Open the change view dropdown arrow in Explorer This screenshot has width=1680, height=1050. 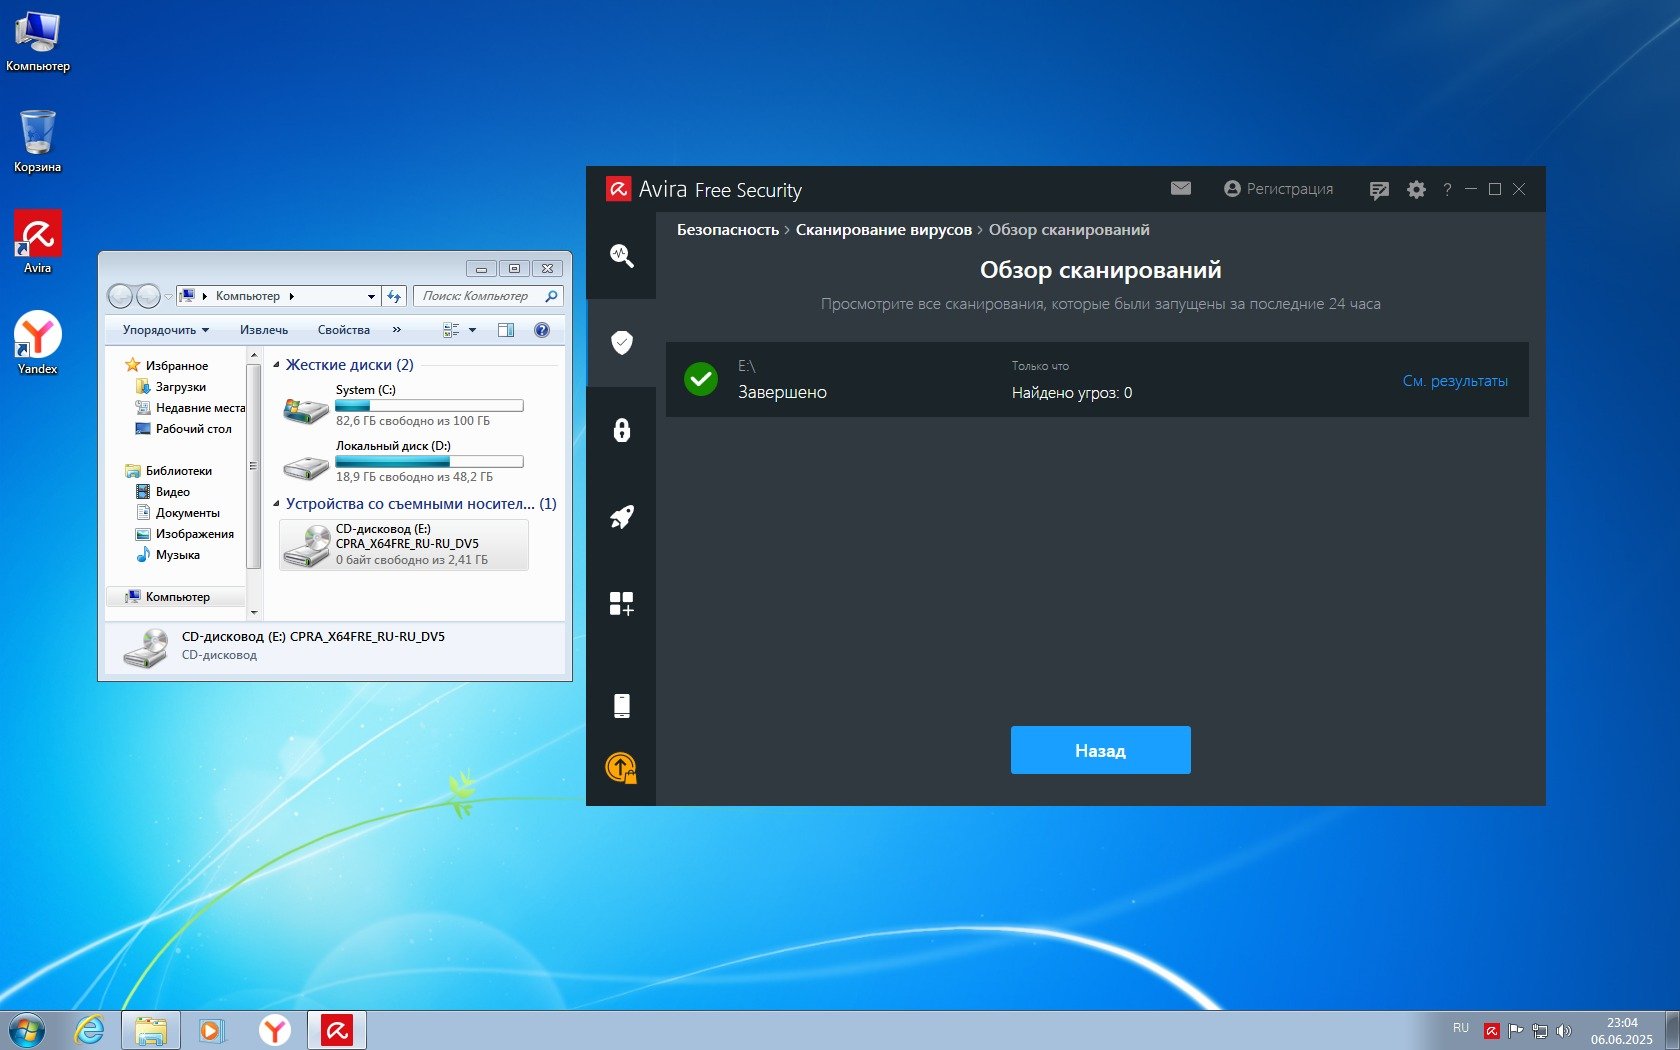point(473,330)
